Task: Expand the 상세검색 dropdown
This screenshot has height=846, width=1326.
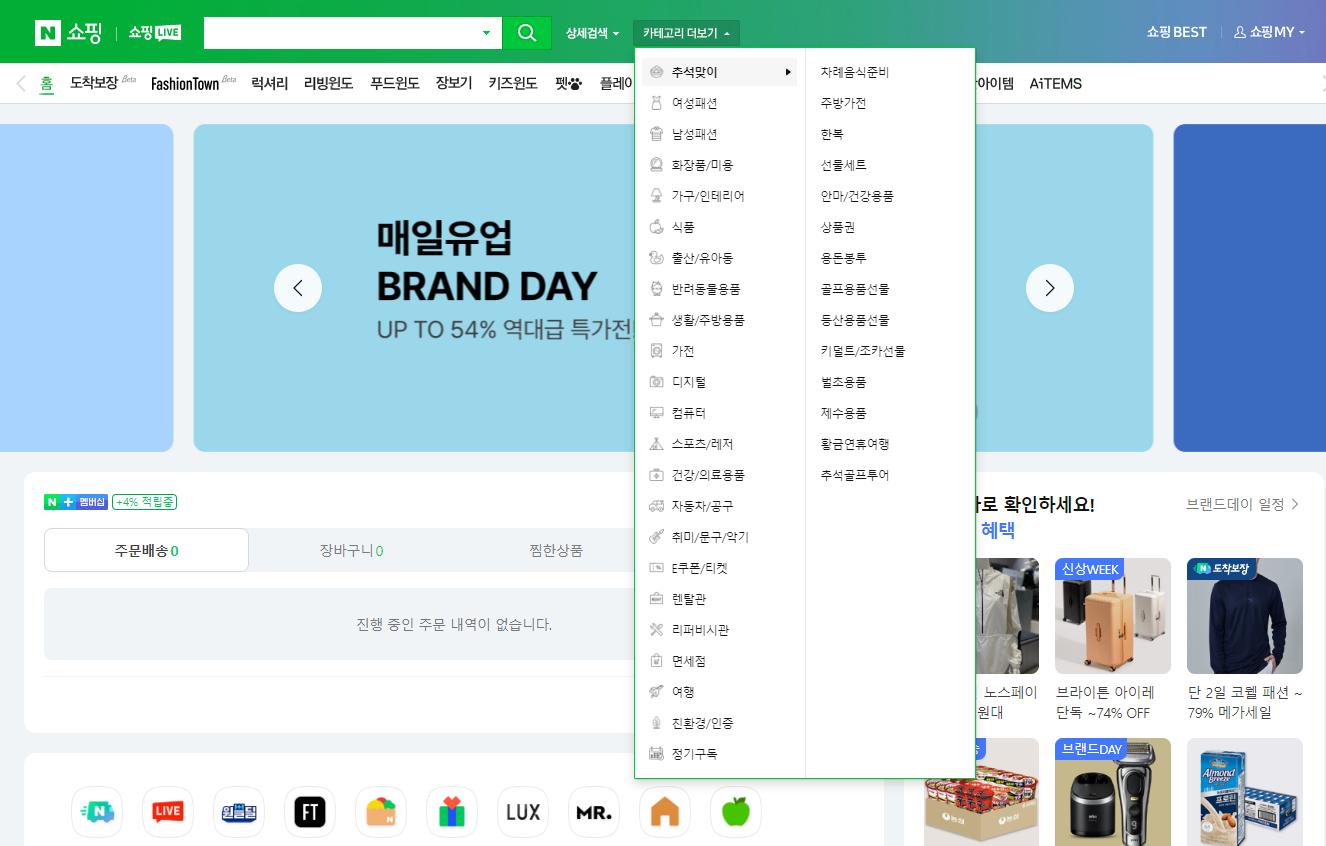Action: 592,33
